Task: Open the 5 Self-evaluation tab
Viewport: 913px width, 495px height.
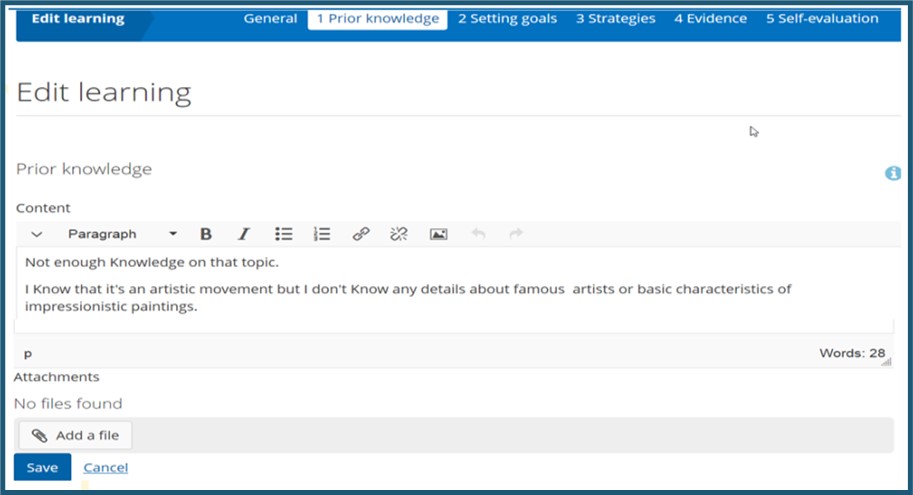Action: [822, 18]
